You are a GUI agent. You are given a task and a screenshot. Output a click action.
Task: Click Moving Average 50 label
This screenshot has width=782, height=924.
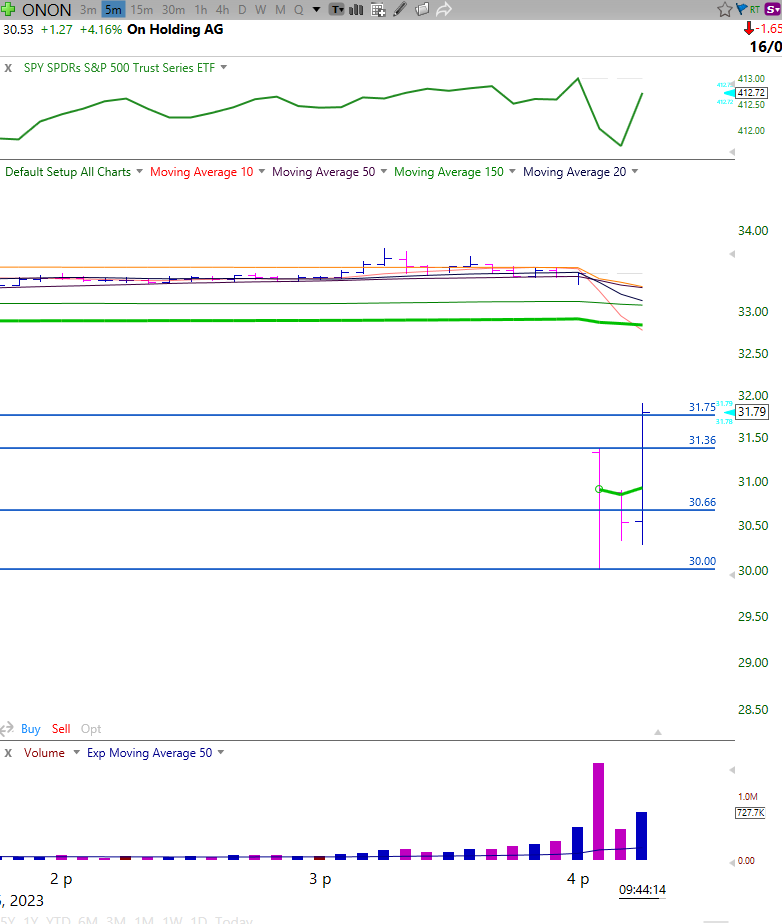point(324,171)
